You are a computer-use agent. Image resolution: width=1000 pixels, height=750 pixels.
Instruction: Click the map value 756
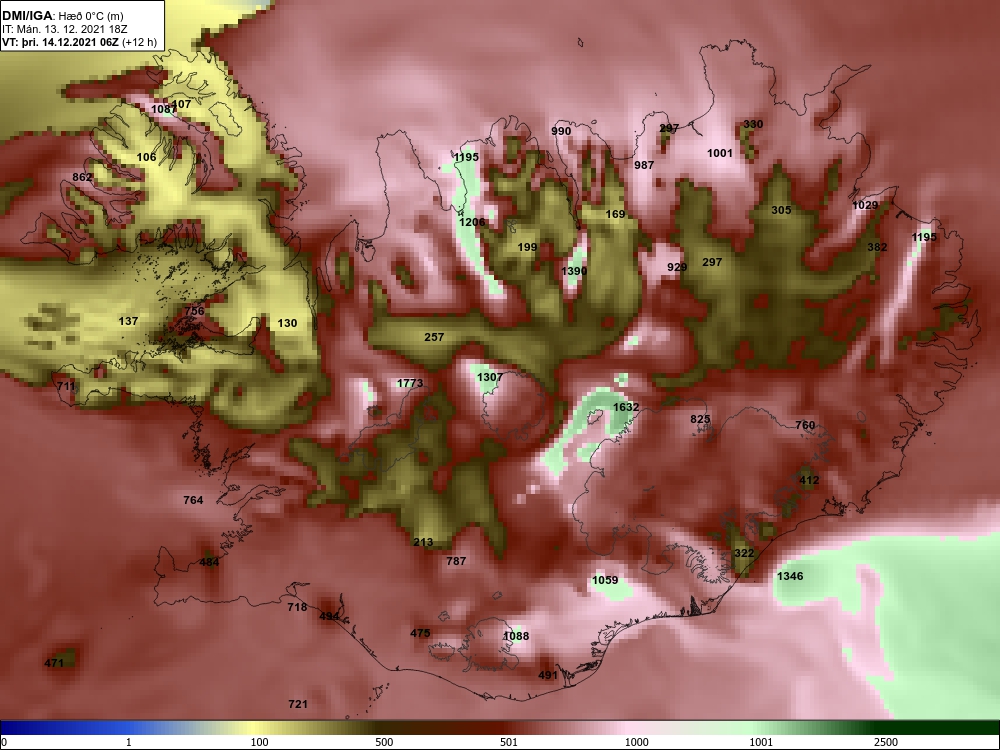195,311
